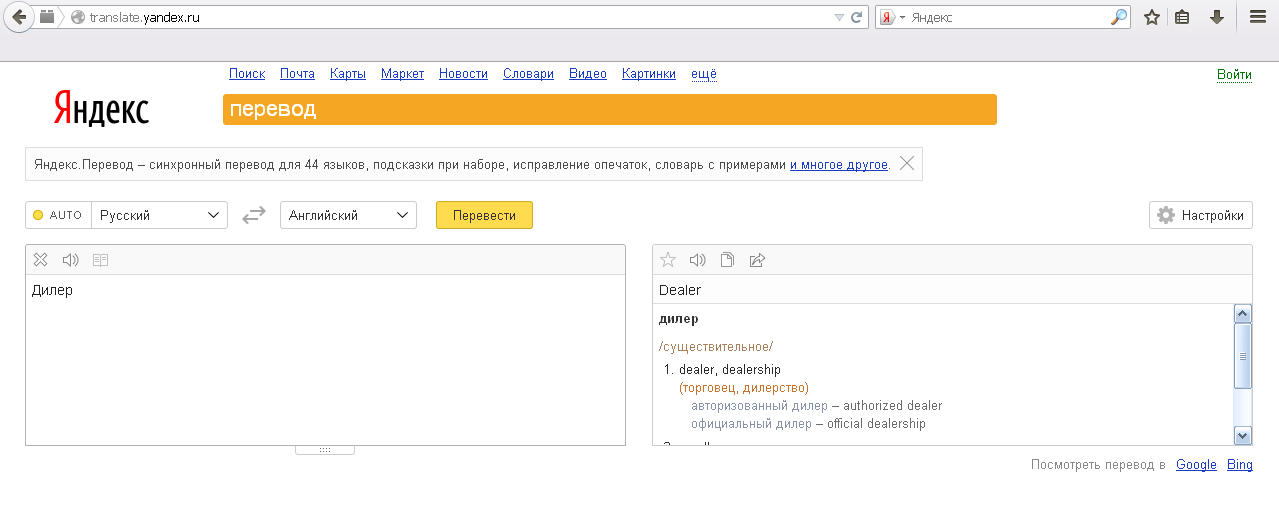Click the Dealer translation result text

tap(680, 290)
